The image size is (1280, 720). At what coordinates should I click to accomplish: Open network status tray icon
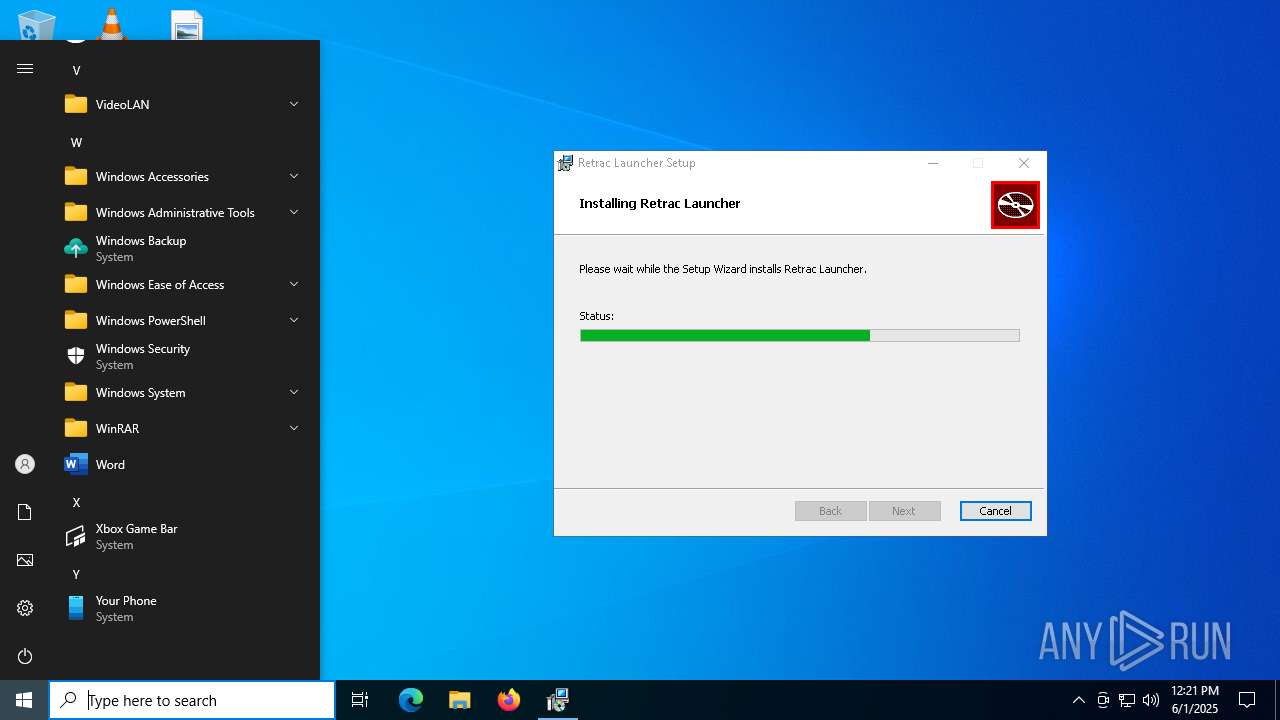(x=1127, y=700)
